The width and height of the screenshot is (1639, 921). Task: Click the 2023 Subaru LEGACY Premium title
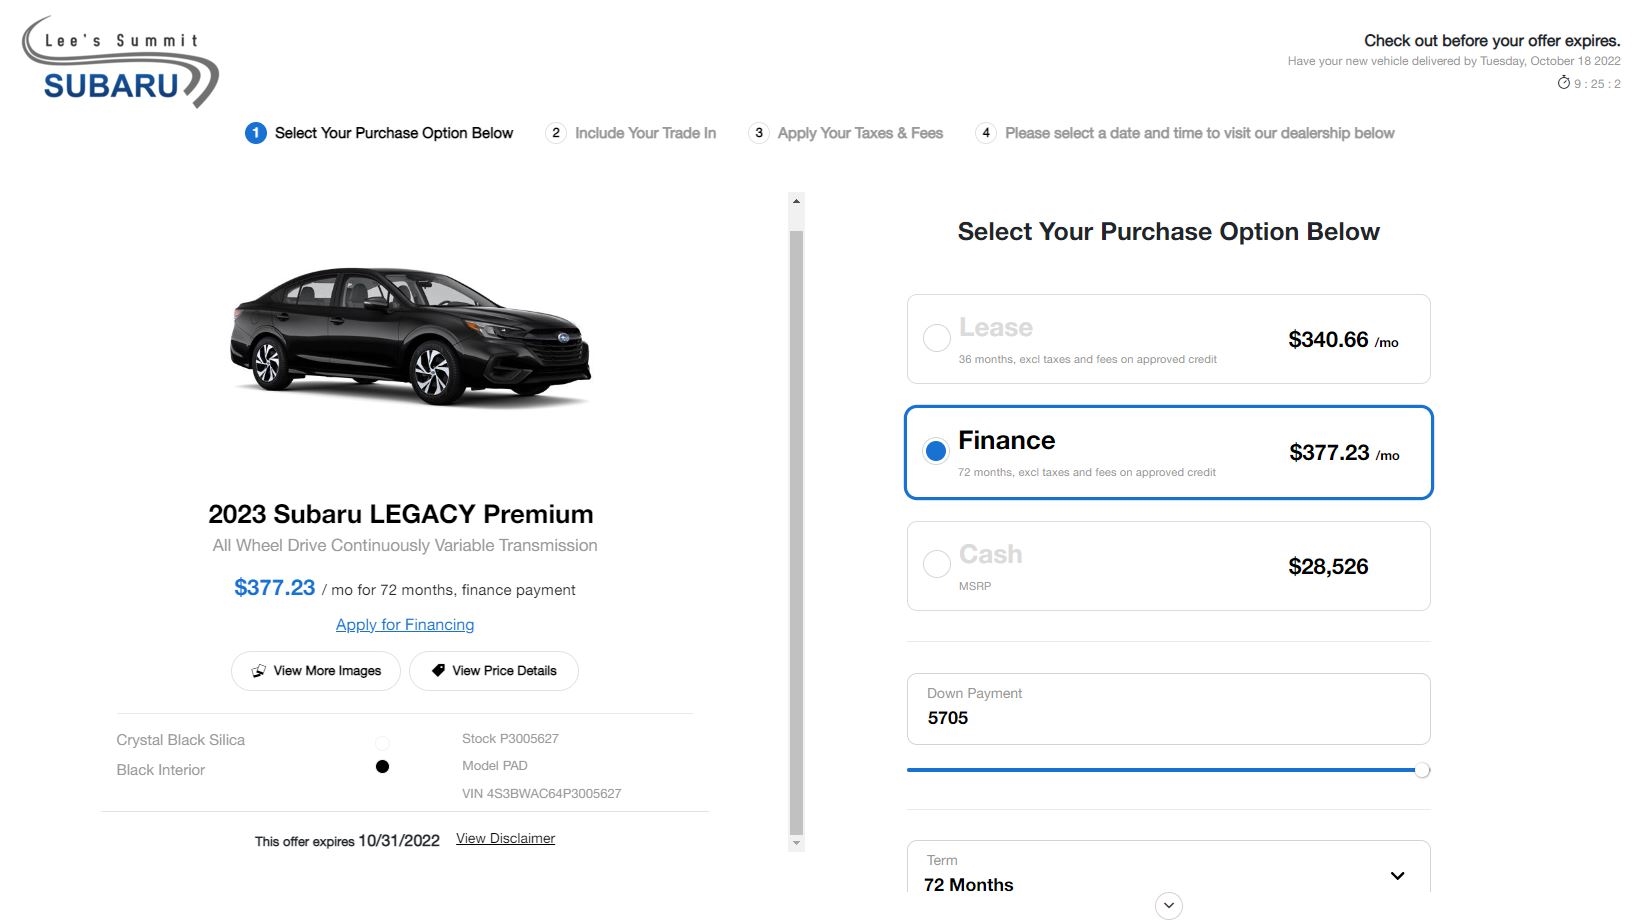click(x=401, y=514)
